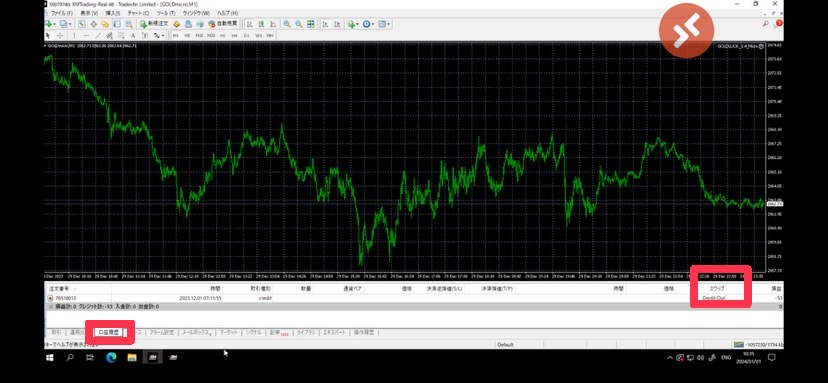Image resolution: width=828 pixels, height=383 pixels.
Task: Toggle the Terminal panel icon
Action: (117, 24)
